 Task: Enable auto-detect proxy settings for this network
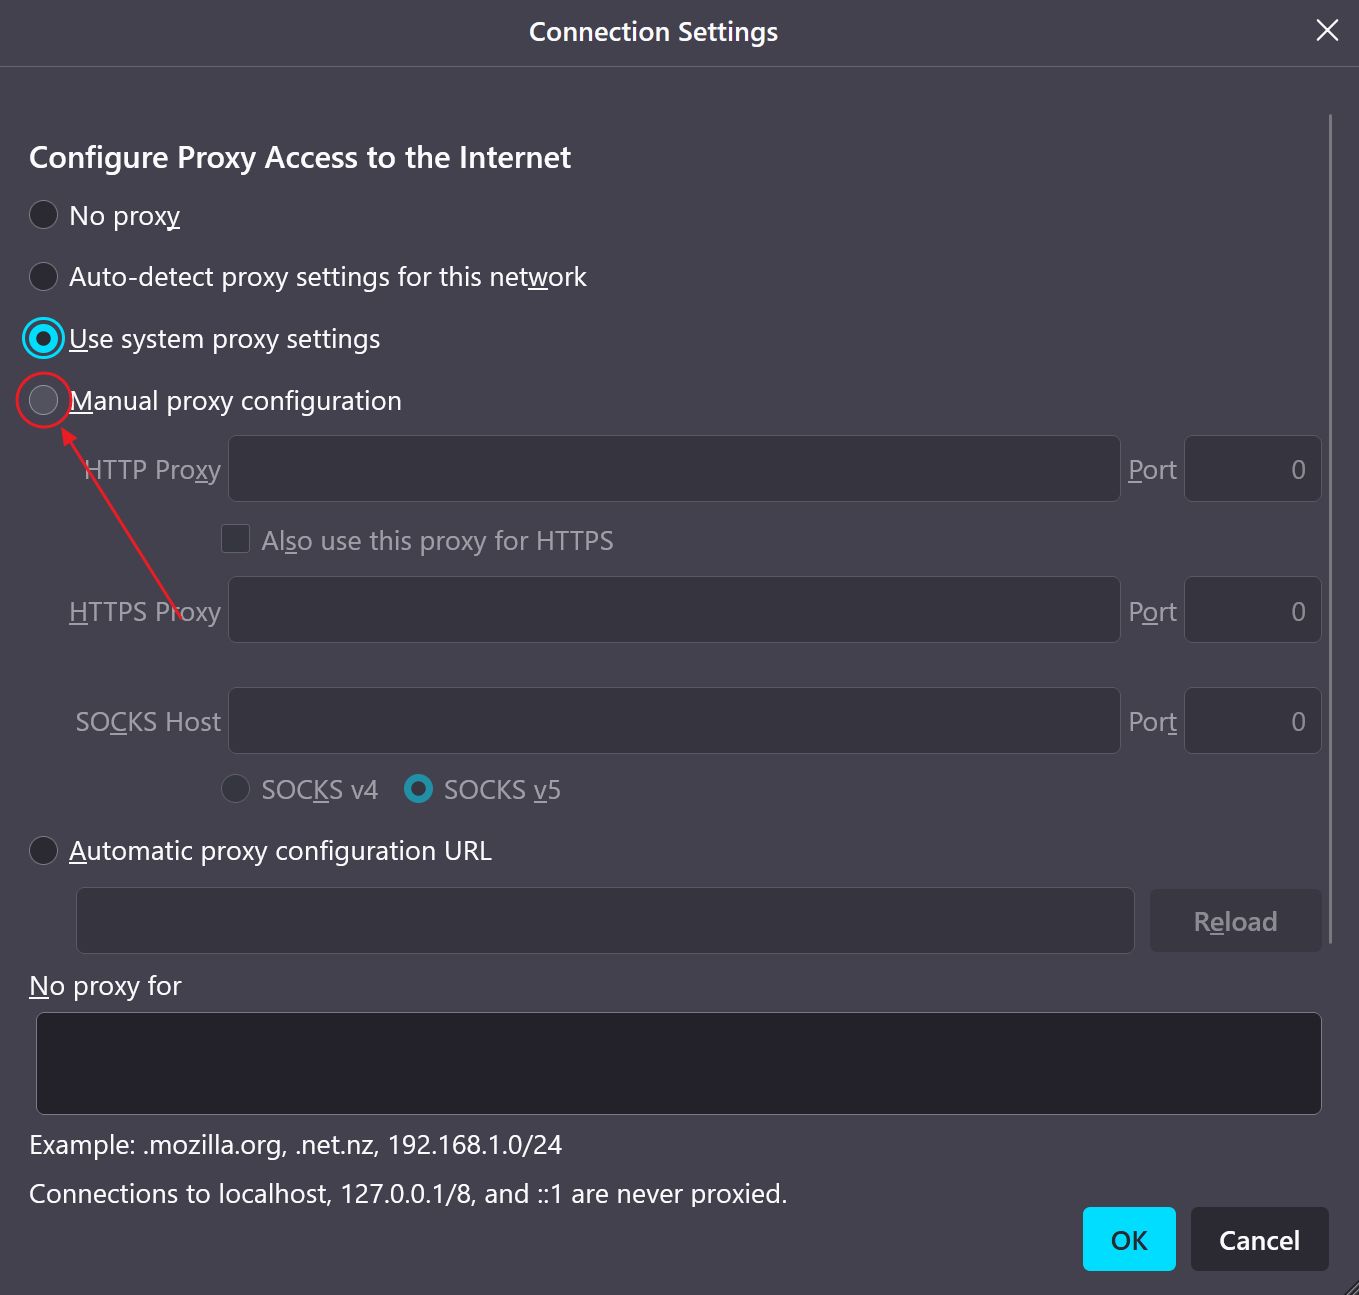(43, 276)
